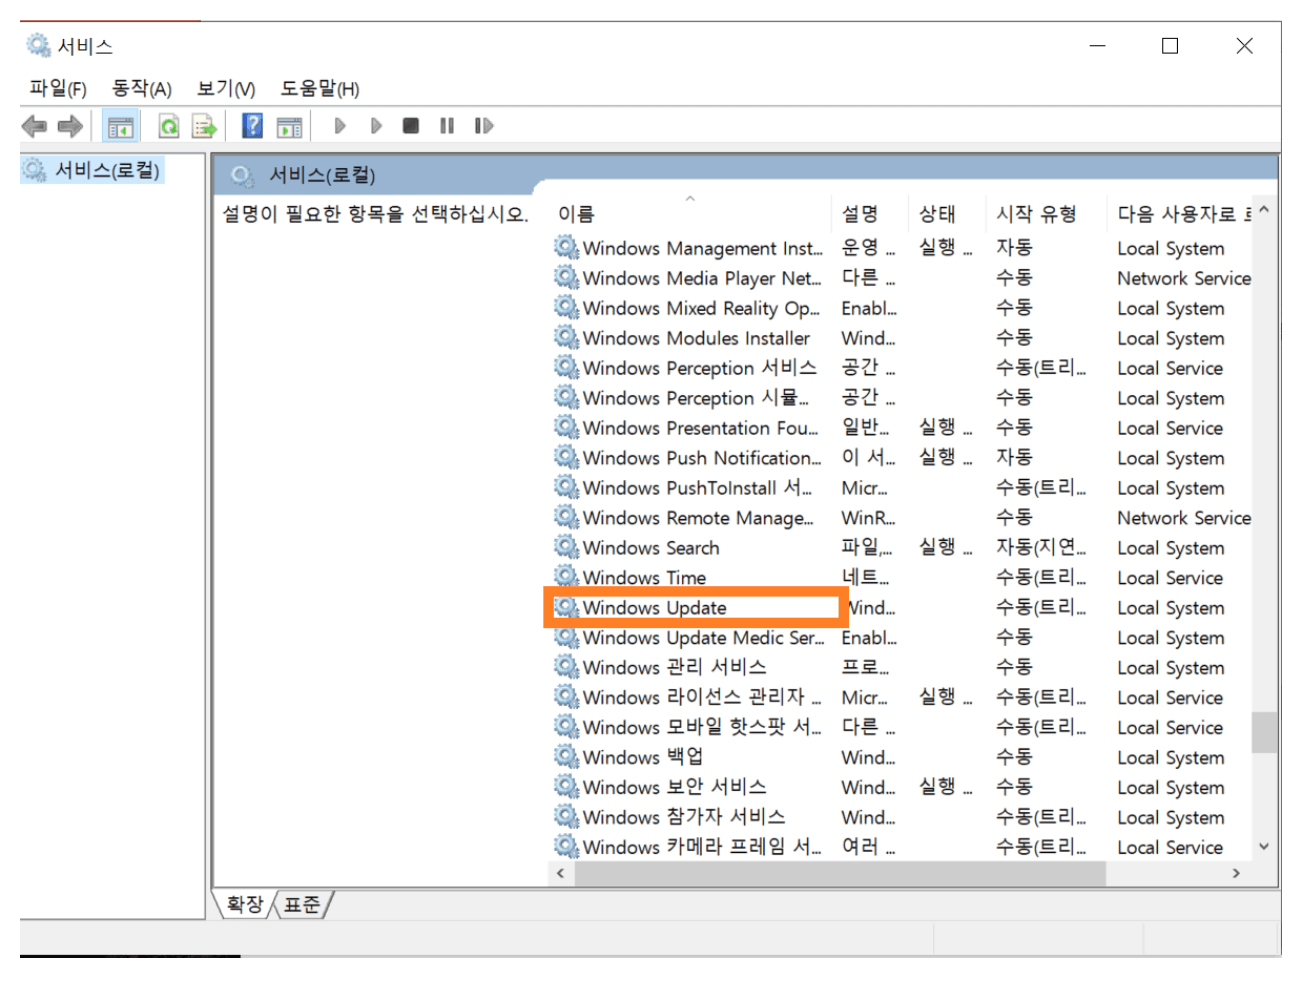Open the 파일(F) menu
This screenshot has height=982, width=1304.
point(58,89)
